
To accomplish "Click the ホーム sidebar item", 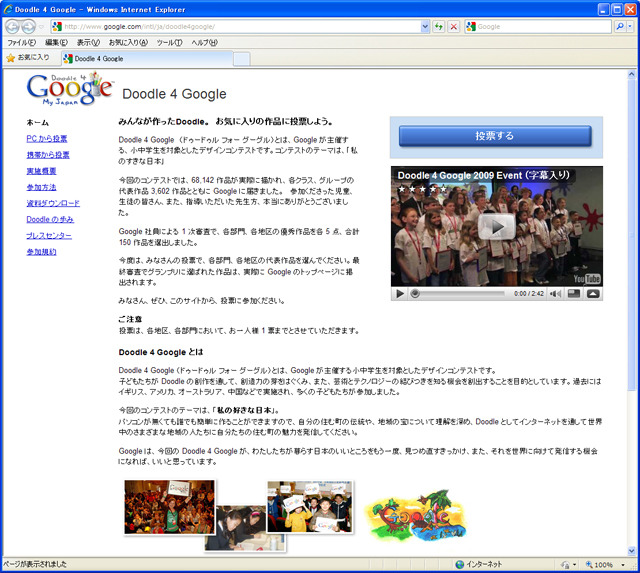I will [x=38, y=122].
